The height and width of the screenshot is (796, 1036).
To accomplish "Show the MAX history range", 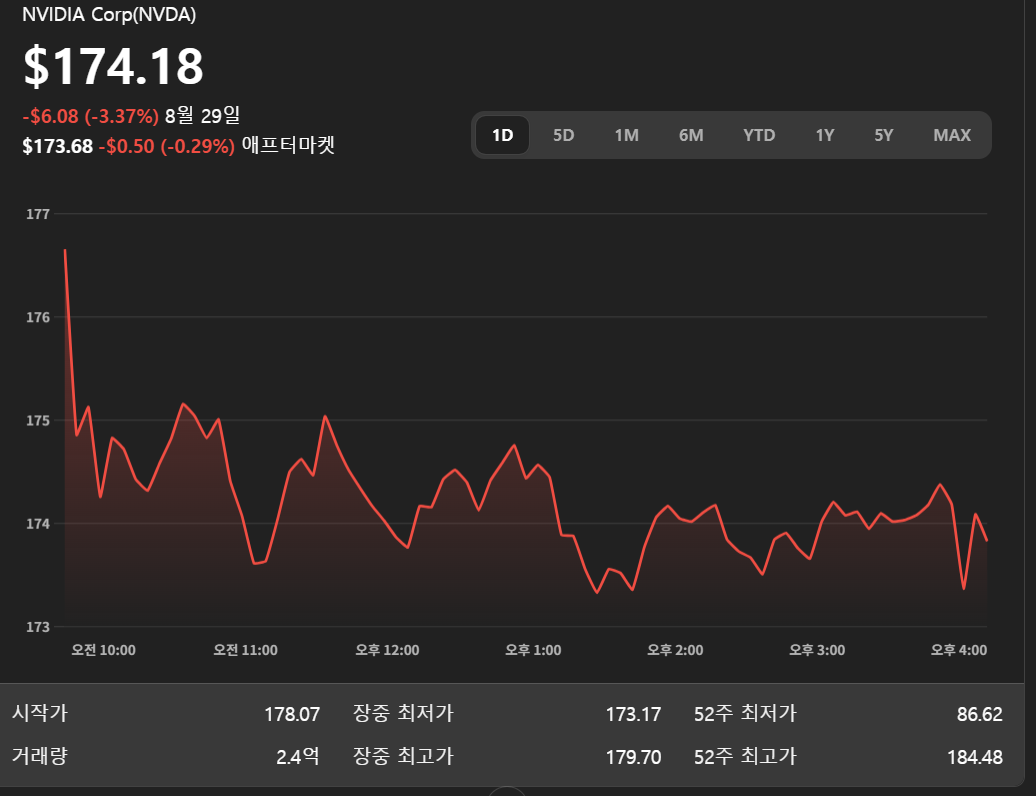I will [x=952, y=135].
